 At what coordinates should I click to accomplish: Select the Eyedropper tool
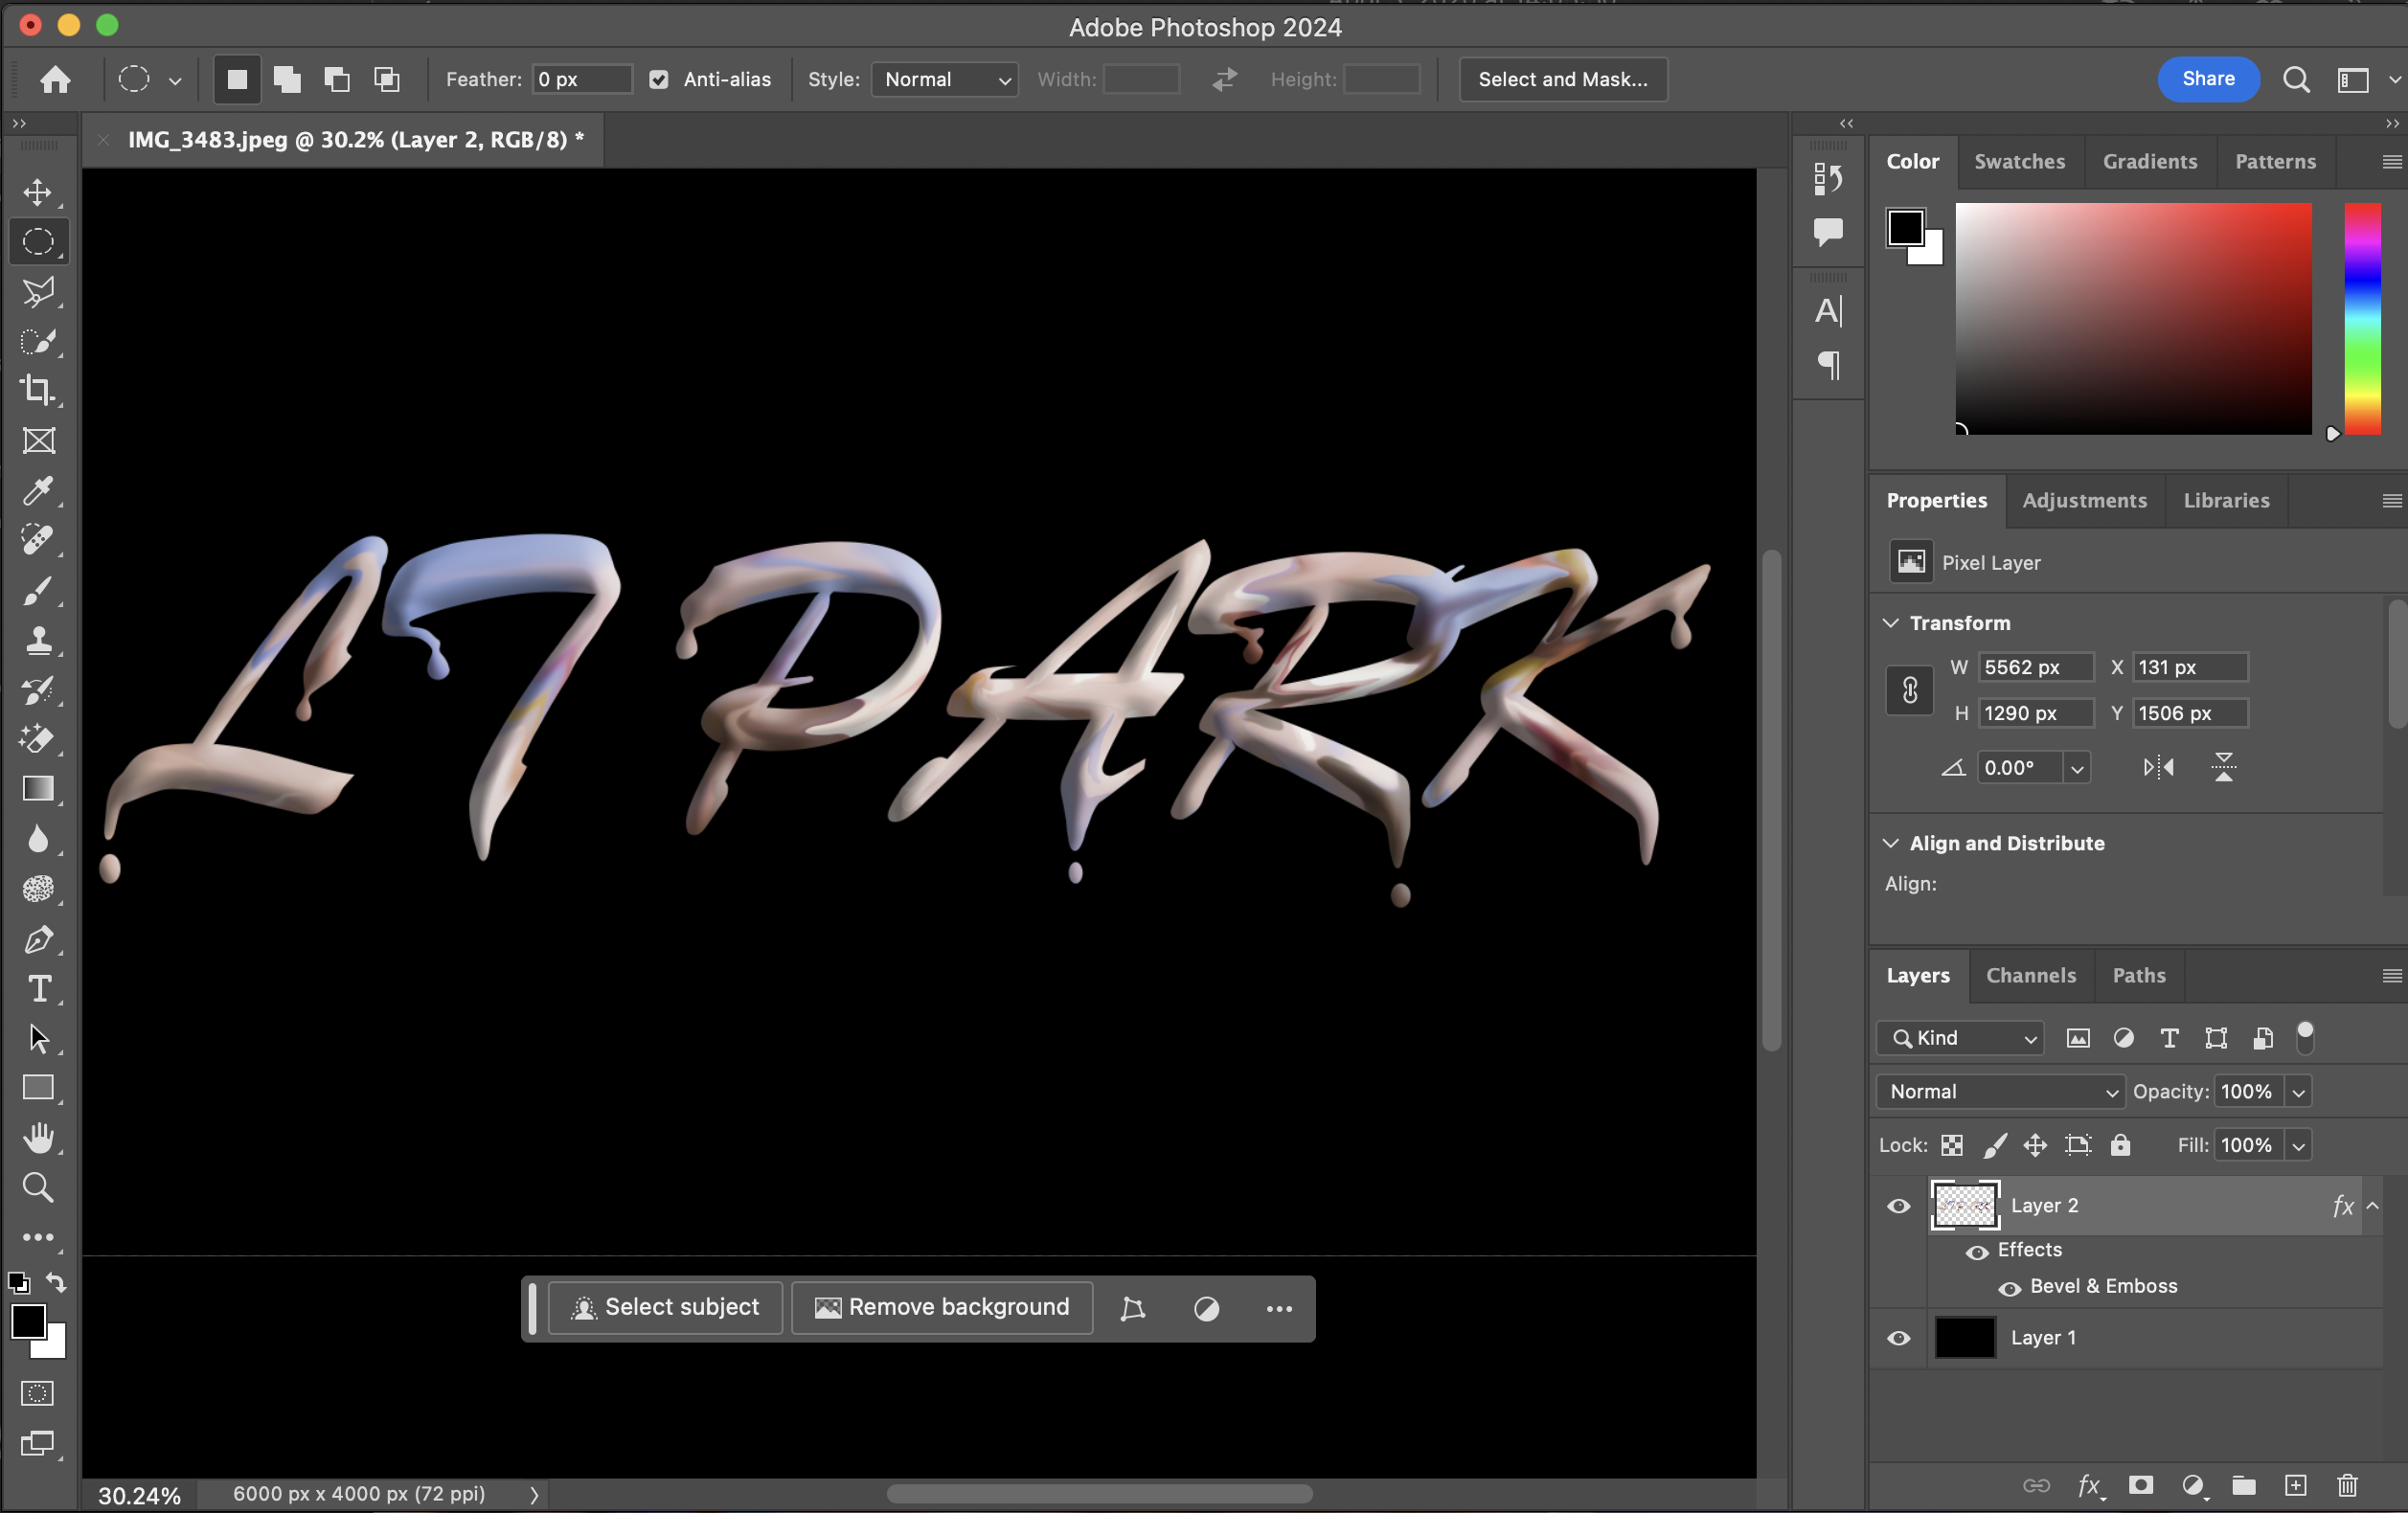pyautogui.click(x=38, y=490)
